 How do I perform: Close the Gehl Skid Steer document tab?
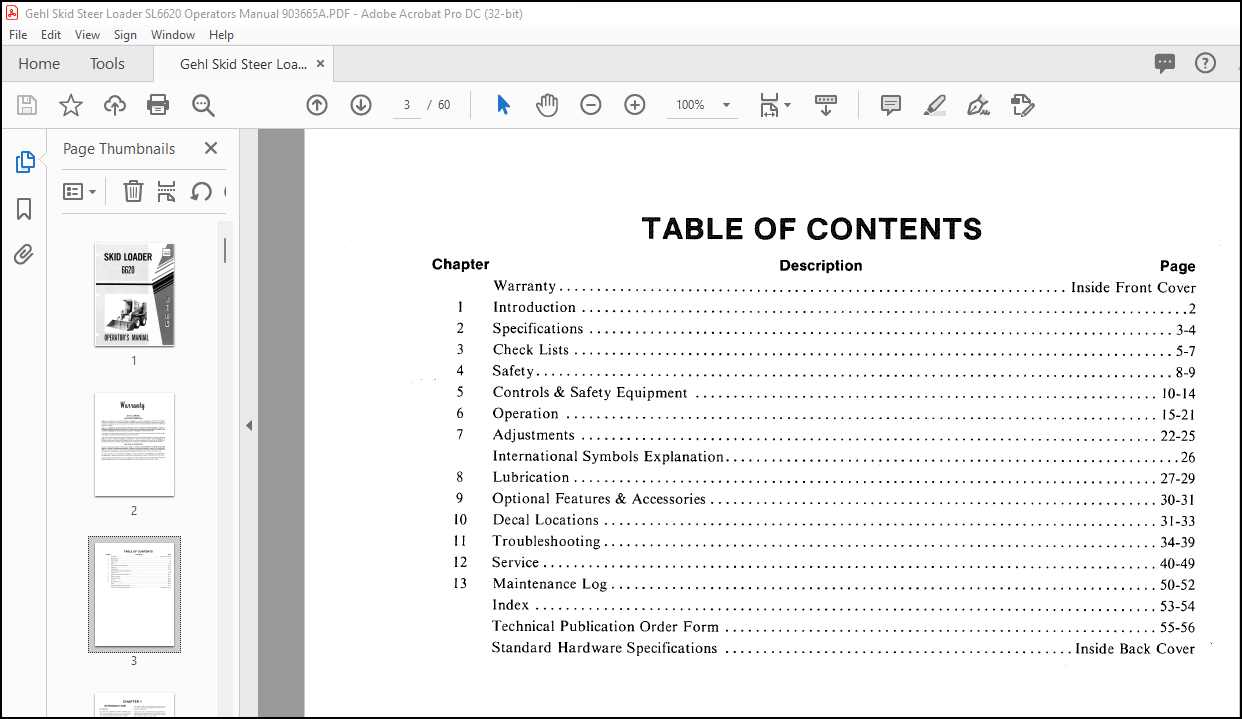point(320,63)
